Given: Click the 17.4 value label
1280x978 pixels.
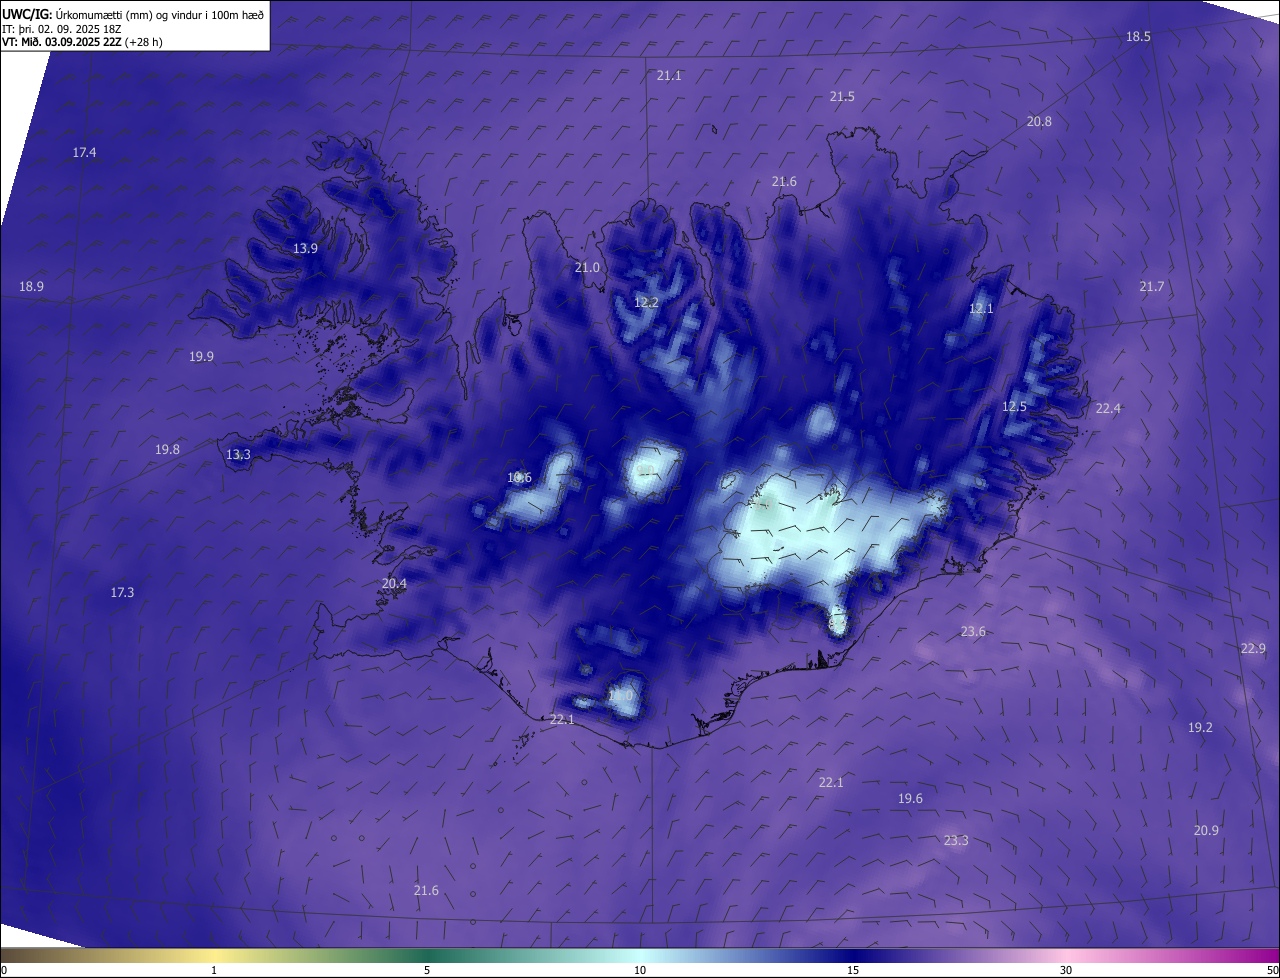Looking at the screenshot, I should point(84,152).
